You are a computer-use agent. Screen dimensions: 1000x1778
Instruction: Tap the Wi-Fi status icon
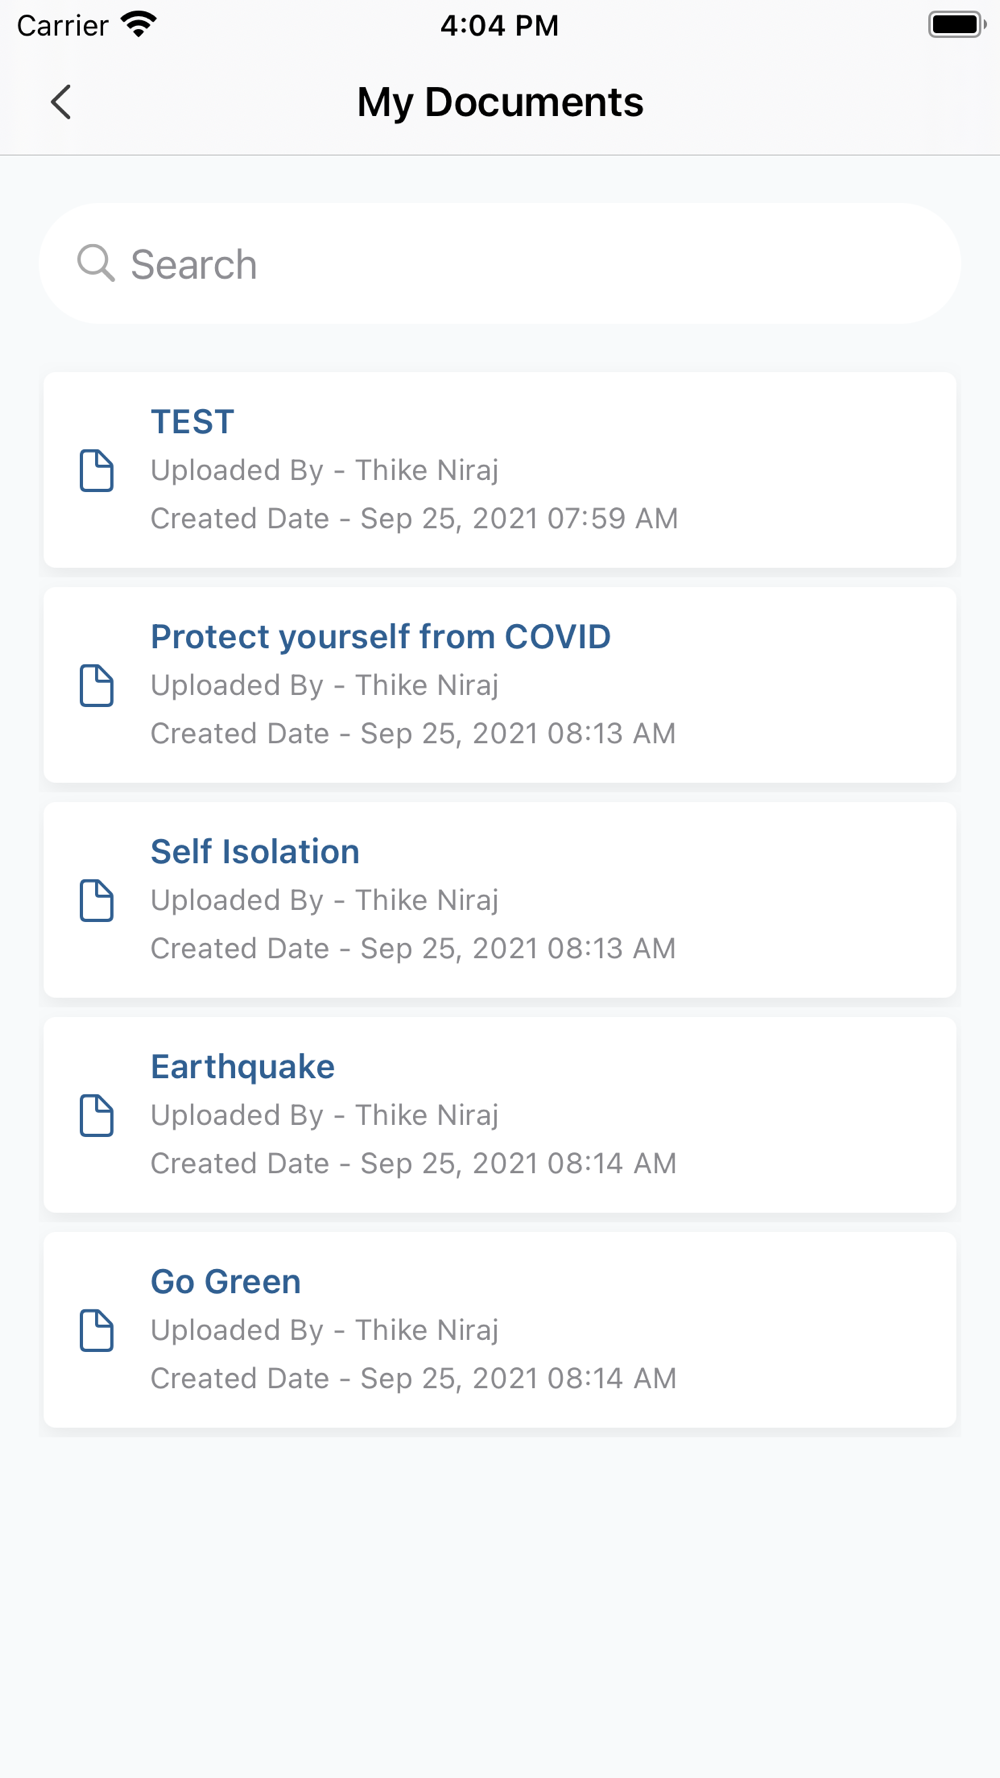(x=139, y=25)
